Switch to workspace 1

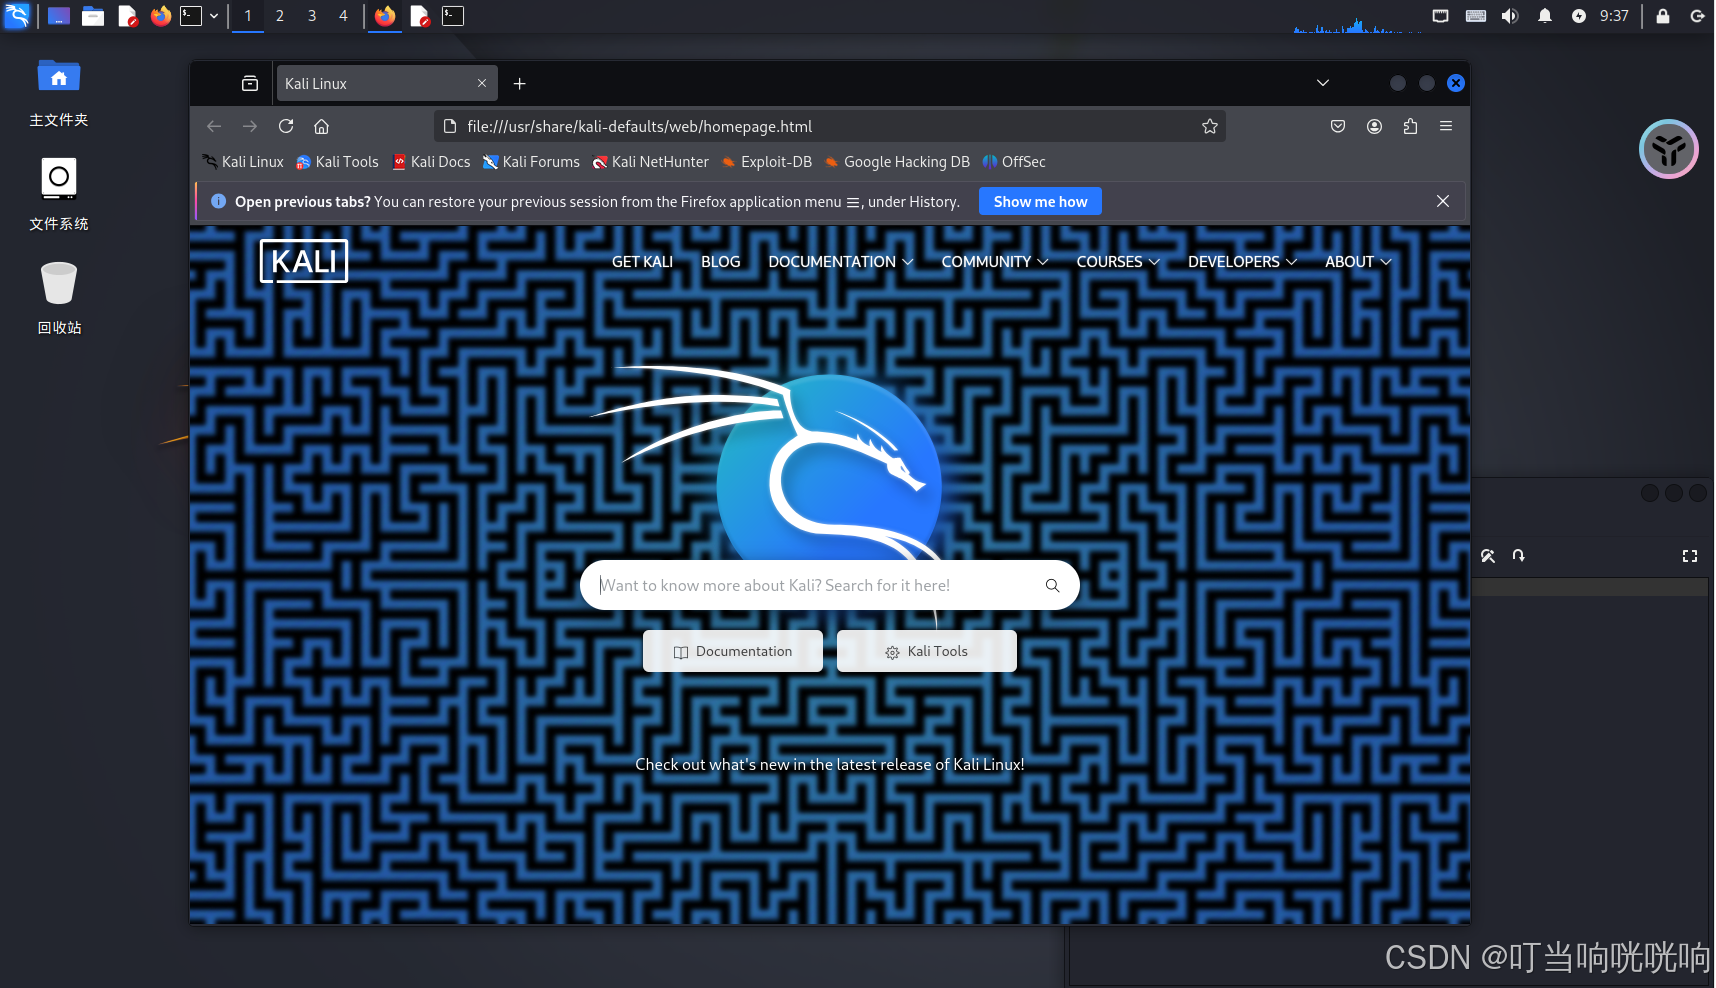point(248,16)
